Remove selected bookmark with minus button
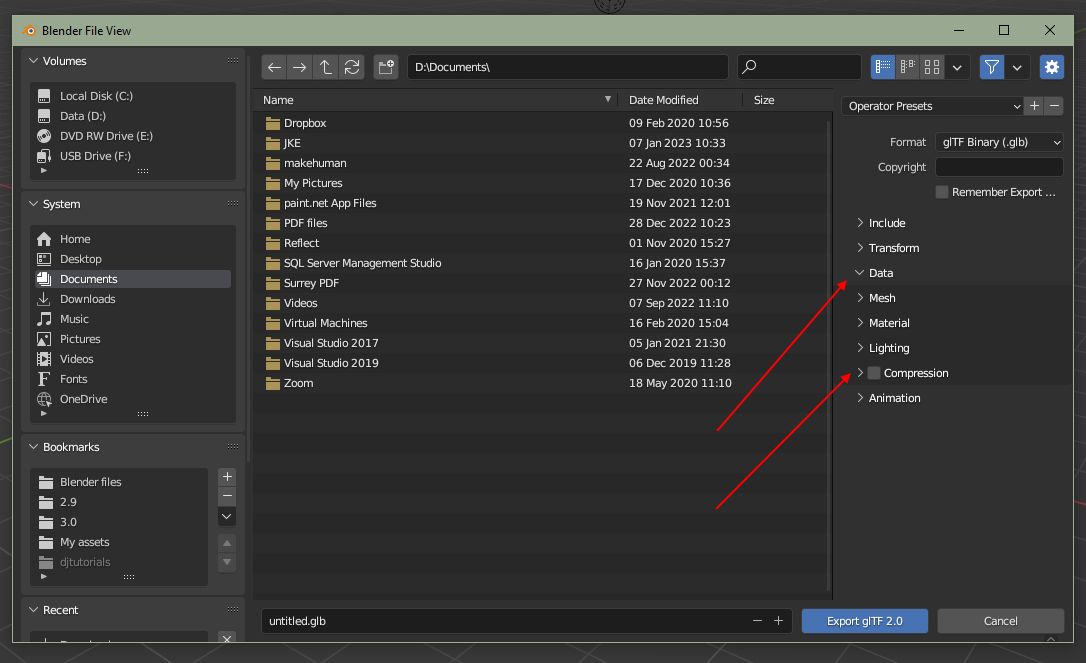 pos(227,496)
